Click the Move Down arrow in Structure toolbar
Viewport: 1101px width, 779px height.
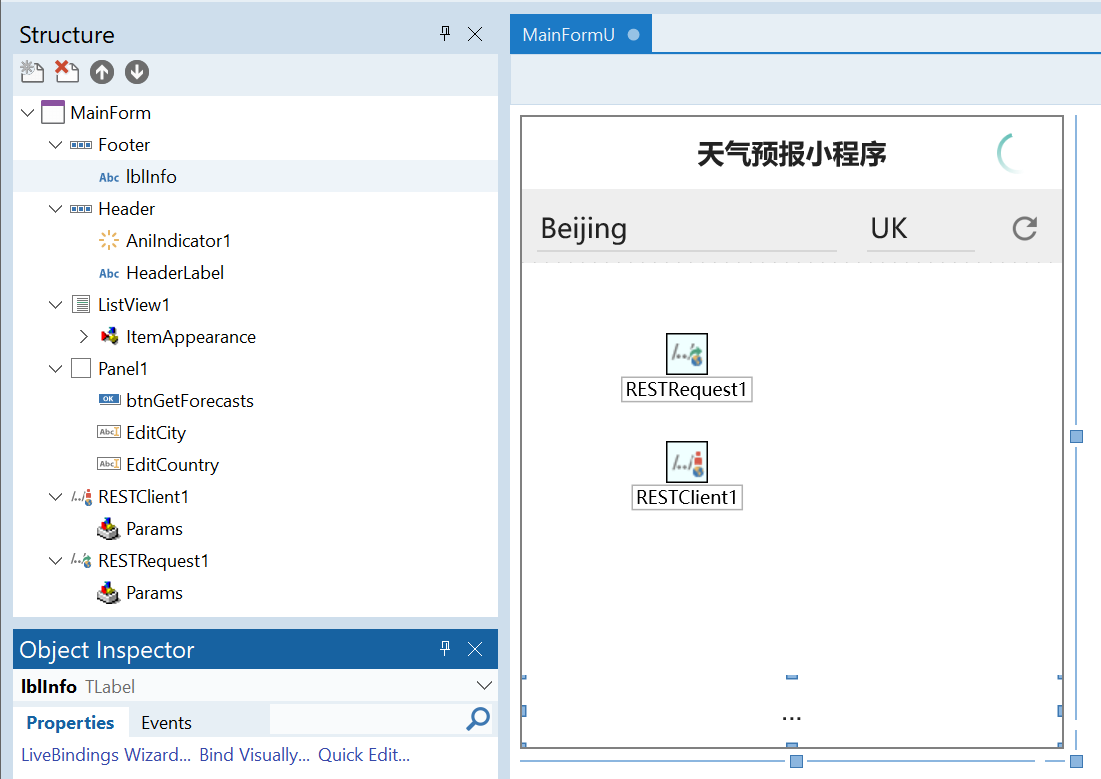(x=137, y=72)
